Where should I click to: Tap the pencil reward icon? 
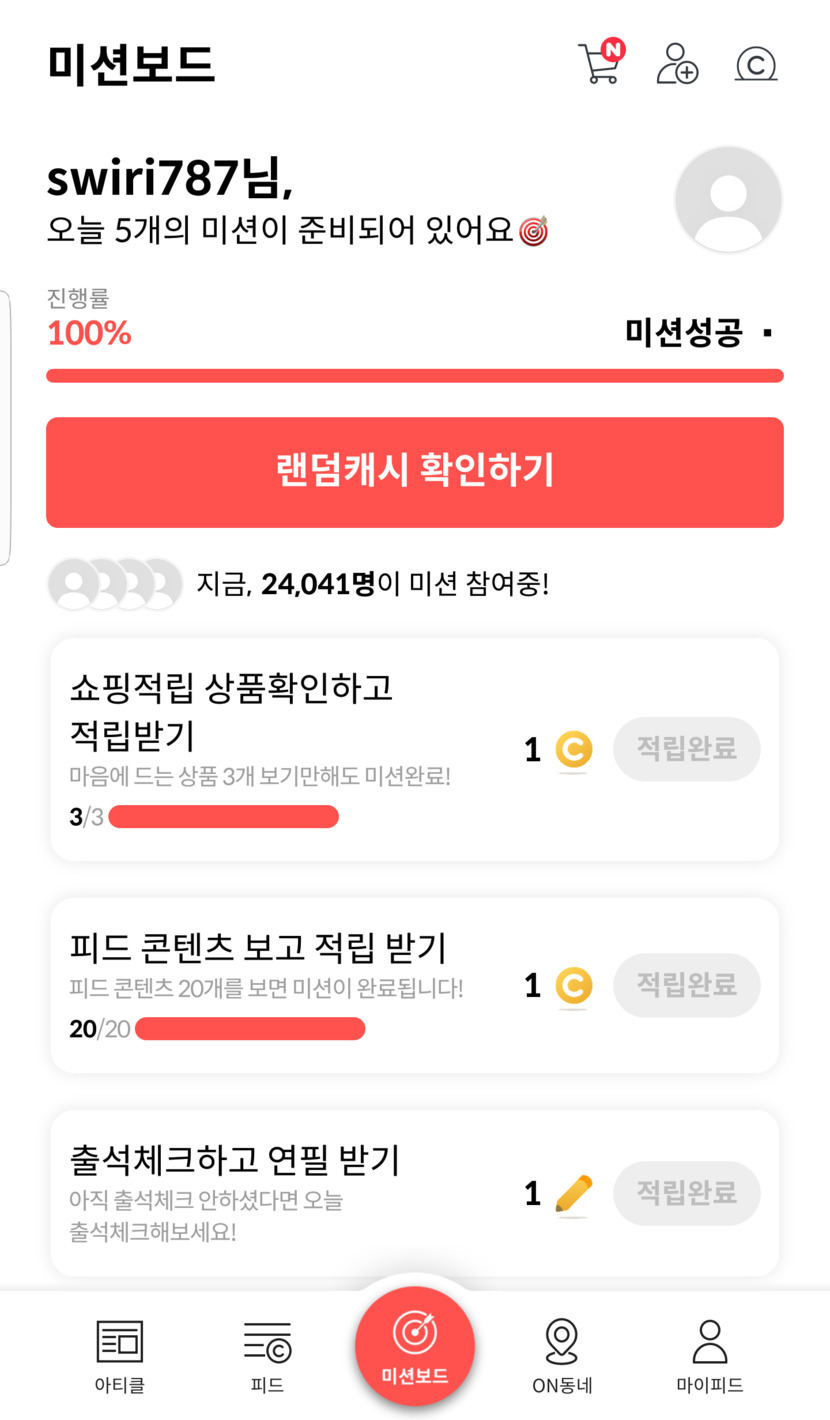(573, 1193)
